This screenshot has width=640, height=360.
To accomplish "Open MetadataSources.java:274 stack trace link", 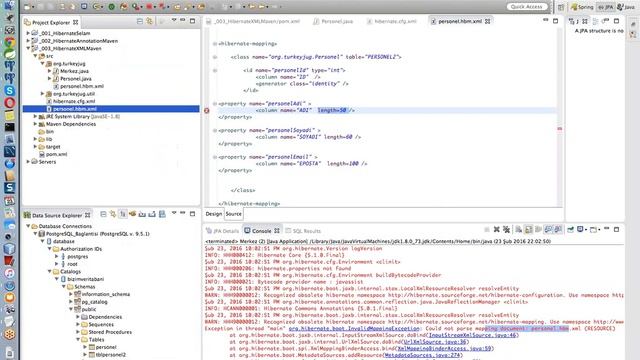I will [422, 355].
